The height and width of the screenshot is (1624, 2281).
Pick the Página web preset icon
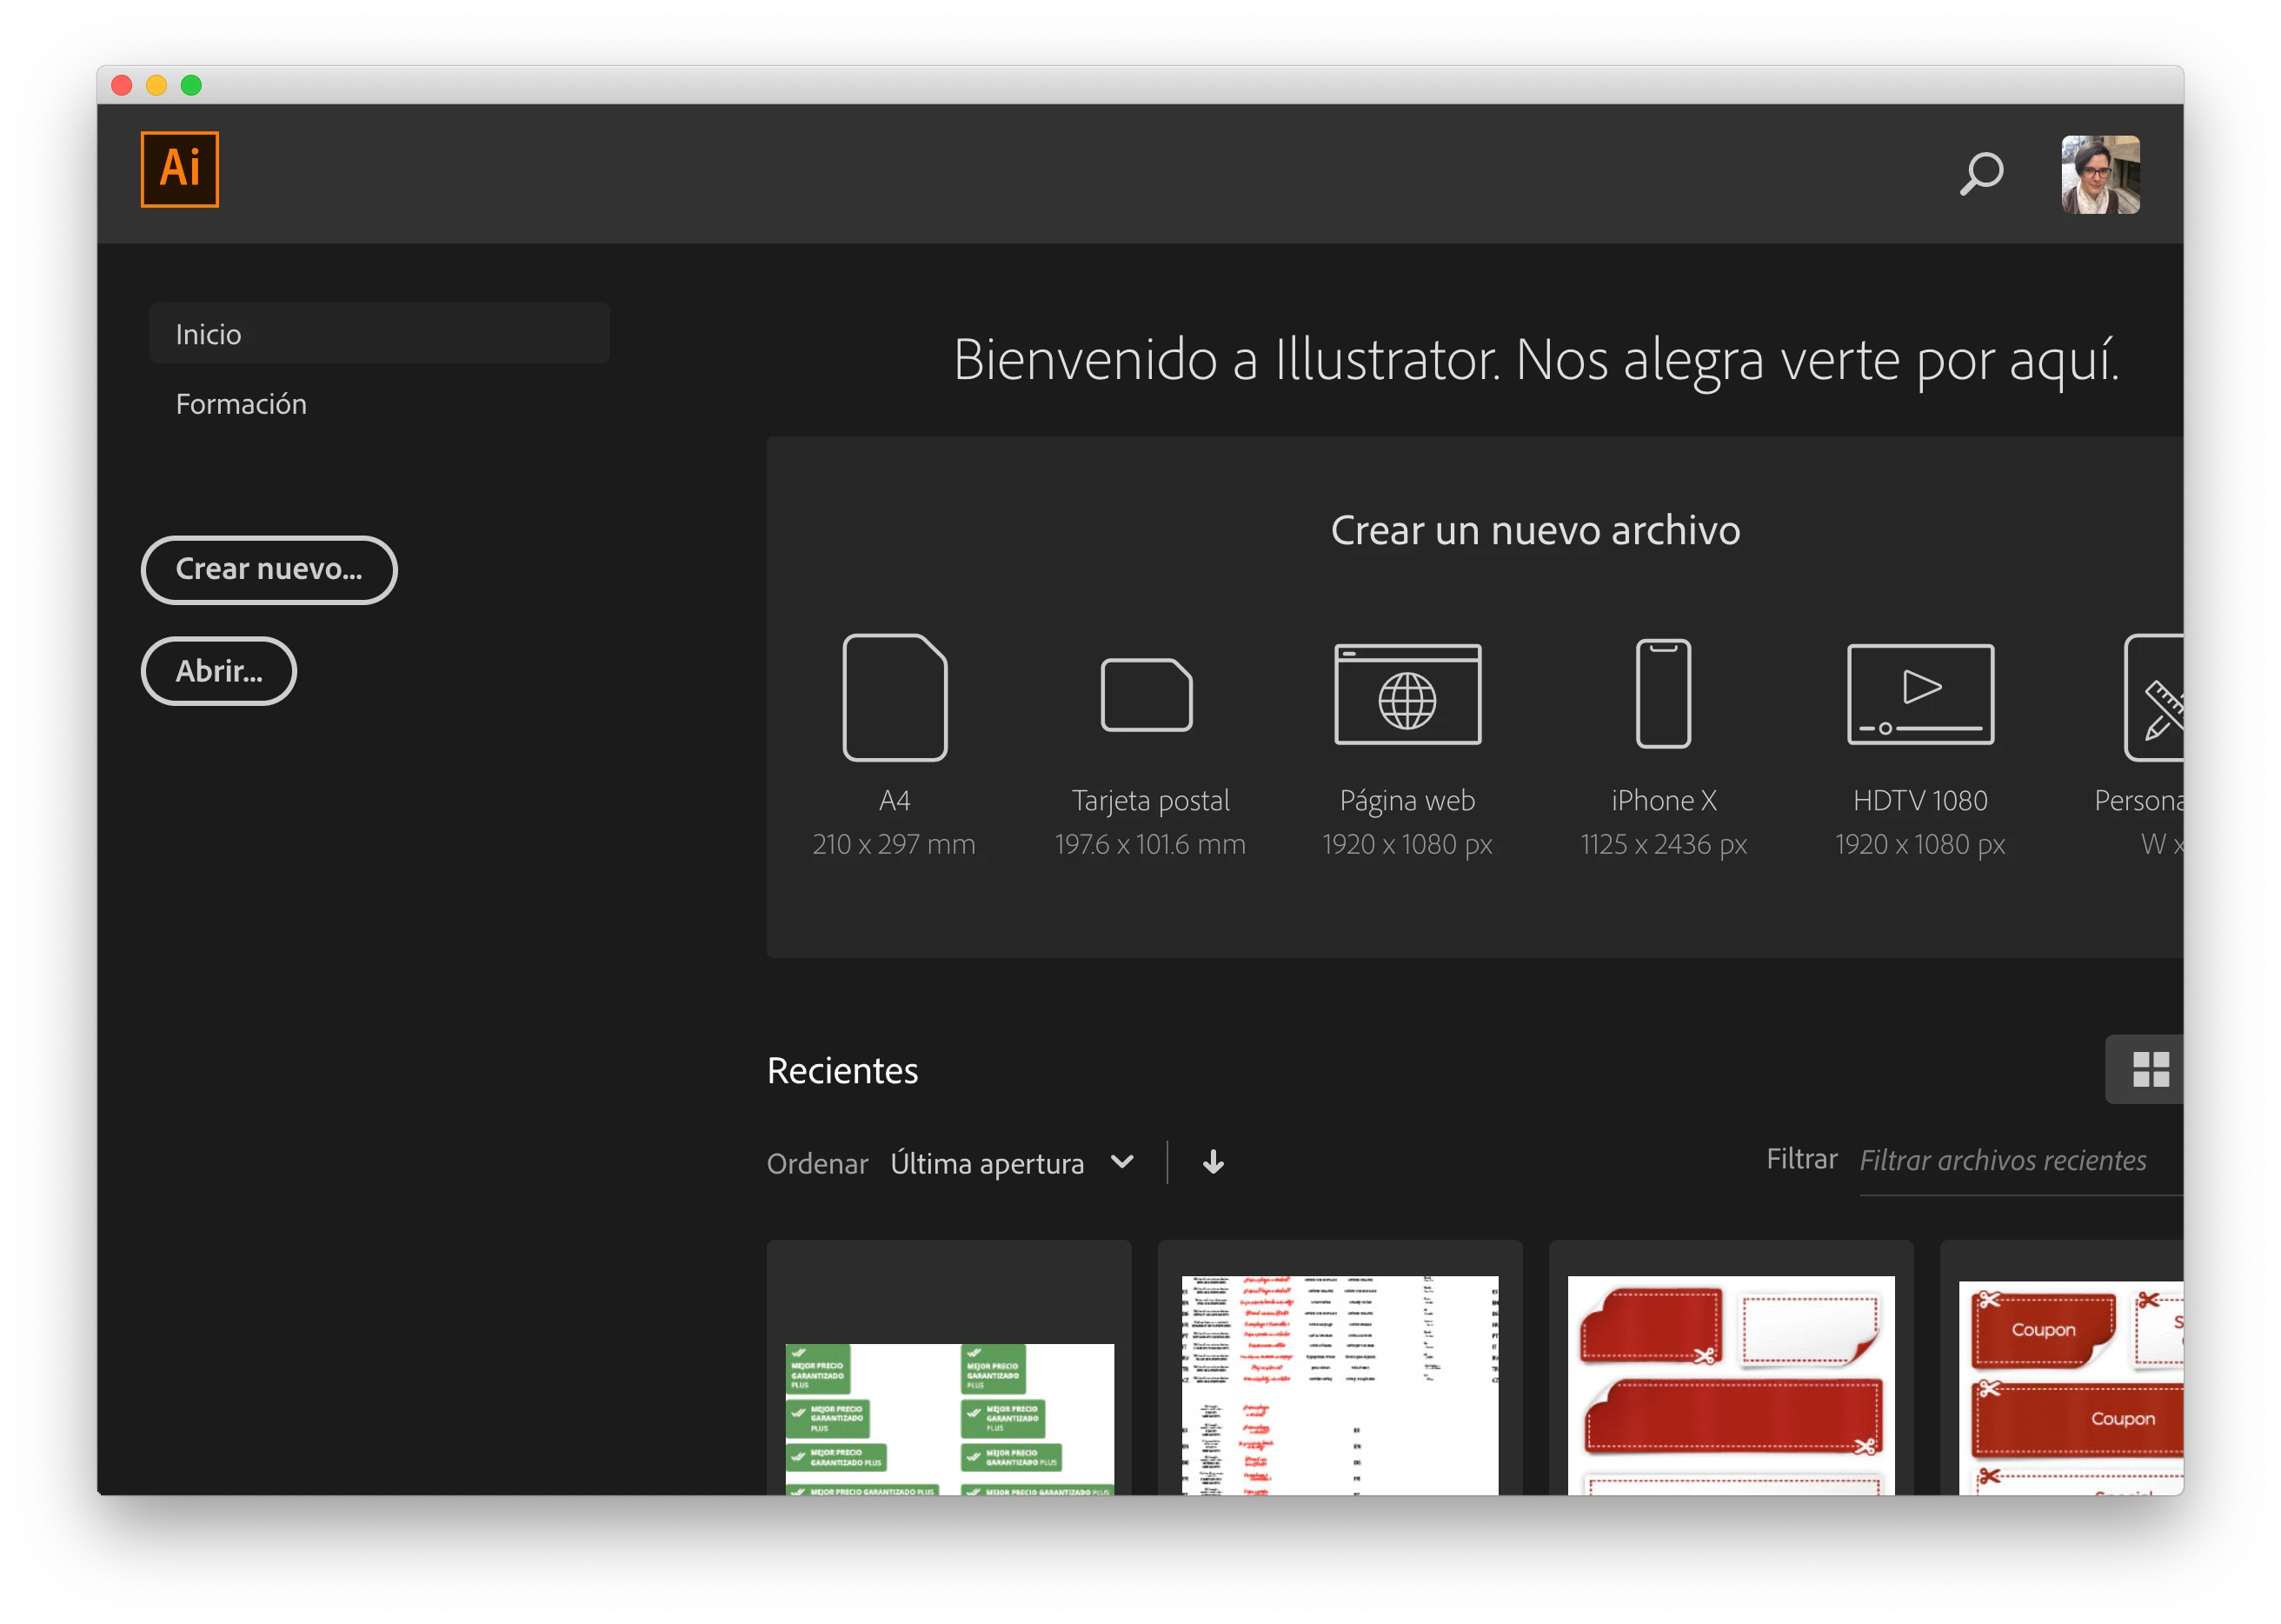click(1407, 695)
